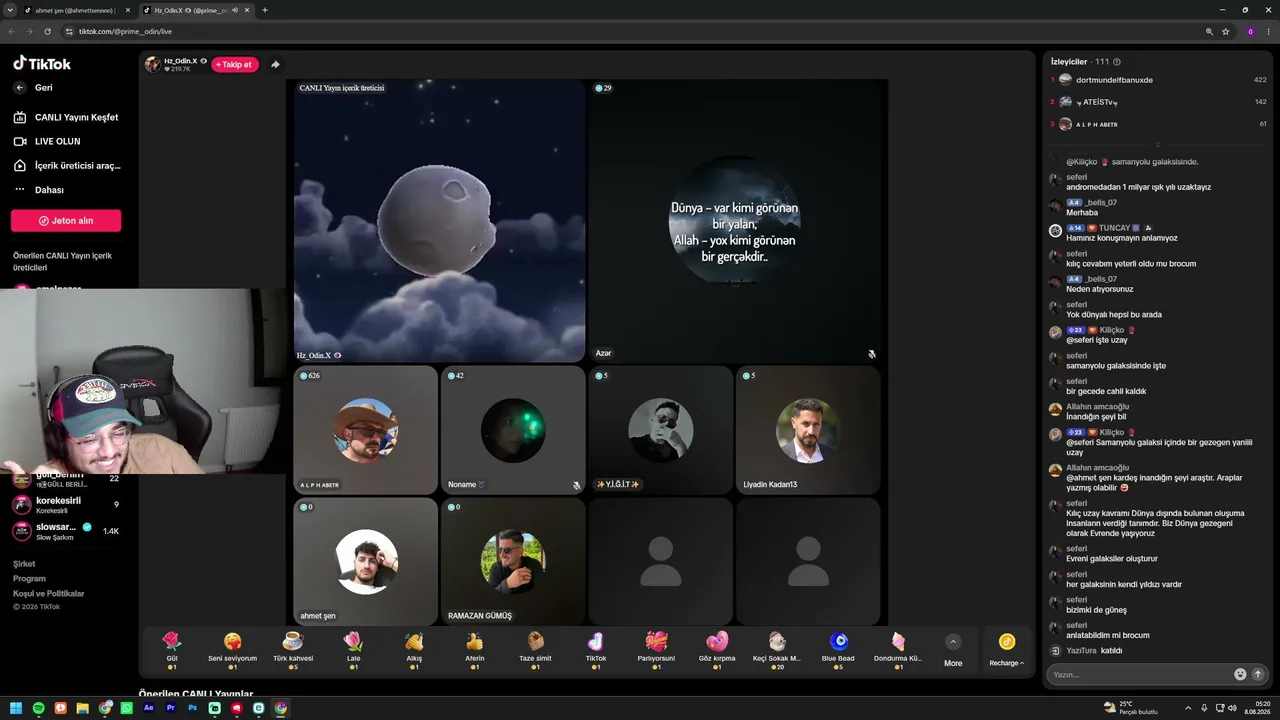Image resolution: width=1280 pixels, height=720 pixels.
Task: Go to LIVE OLUN
Action: pos(47,142)
